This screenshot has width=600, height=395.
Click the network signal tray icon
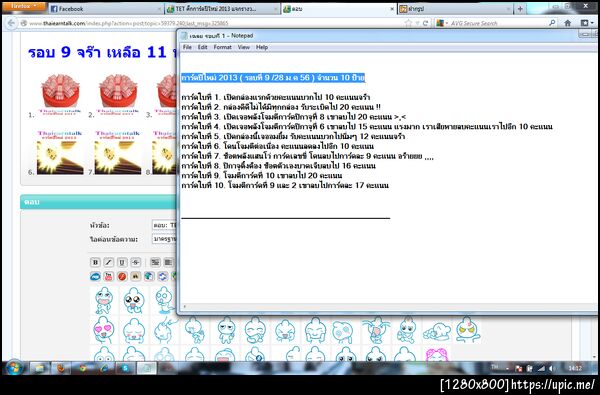coord(541,369)
